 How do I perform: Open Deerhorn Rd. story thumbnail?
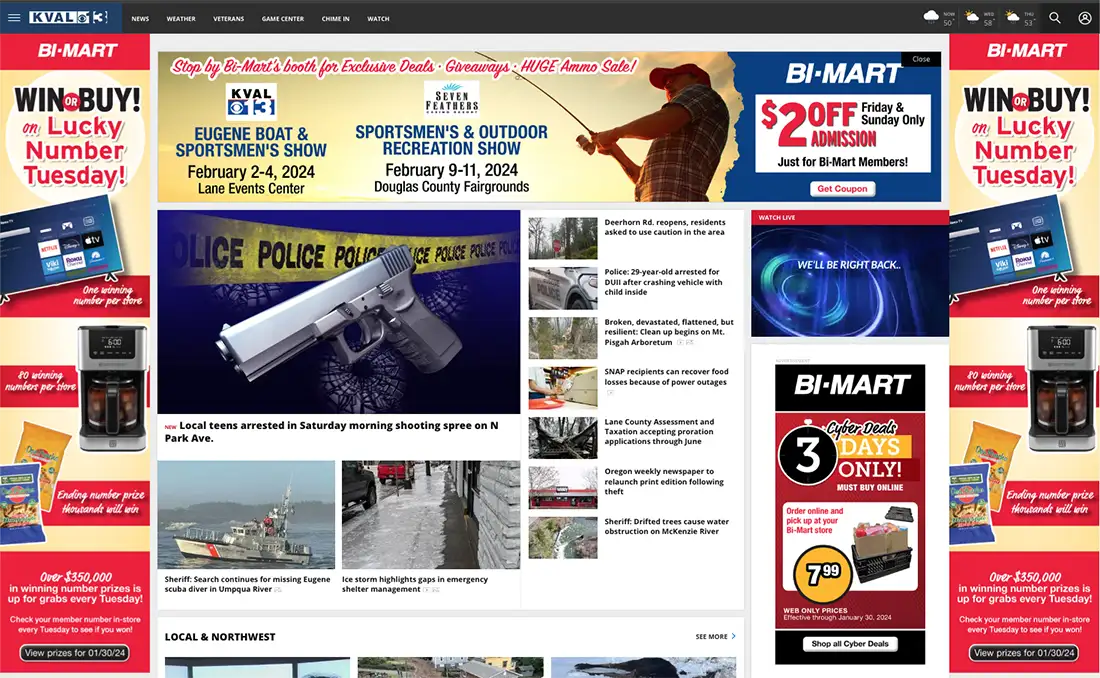(563, 238)
